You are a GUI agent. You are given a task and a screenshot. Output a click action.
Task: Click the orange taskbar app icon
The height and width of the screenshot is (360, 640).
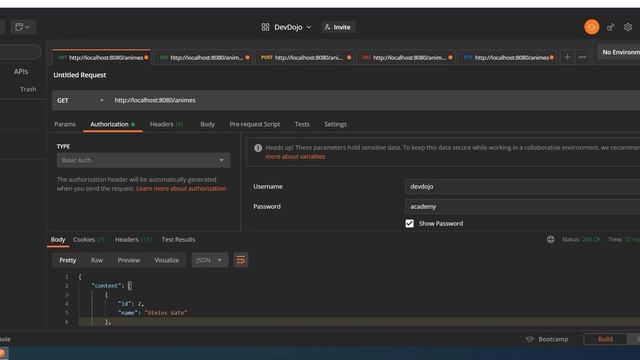(x=2, y=354)
